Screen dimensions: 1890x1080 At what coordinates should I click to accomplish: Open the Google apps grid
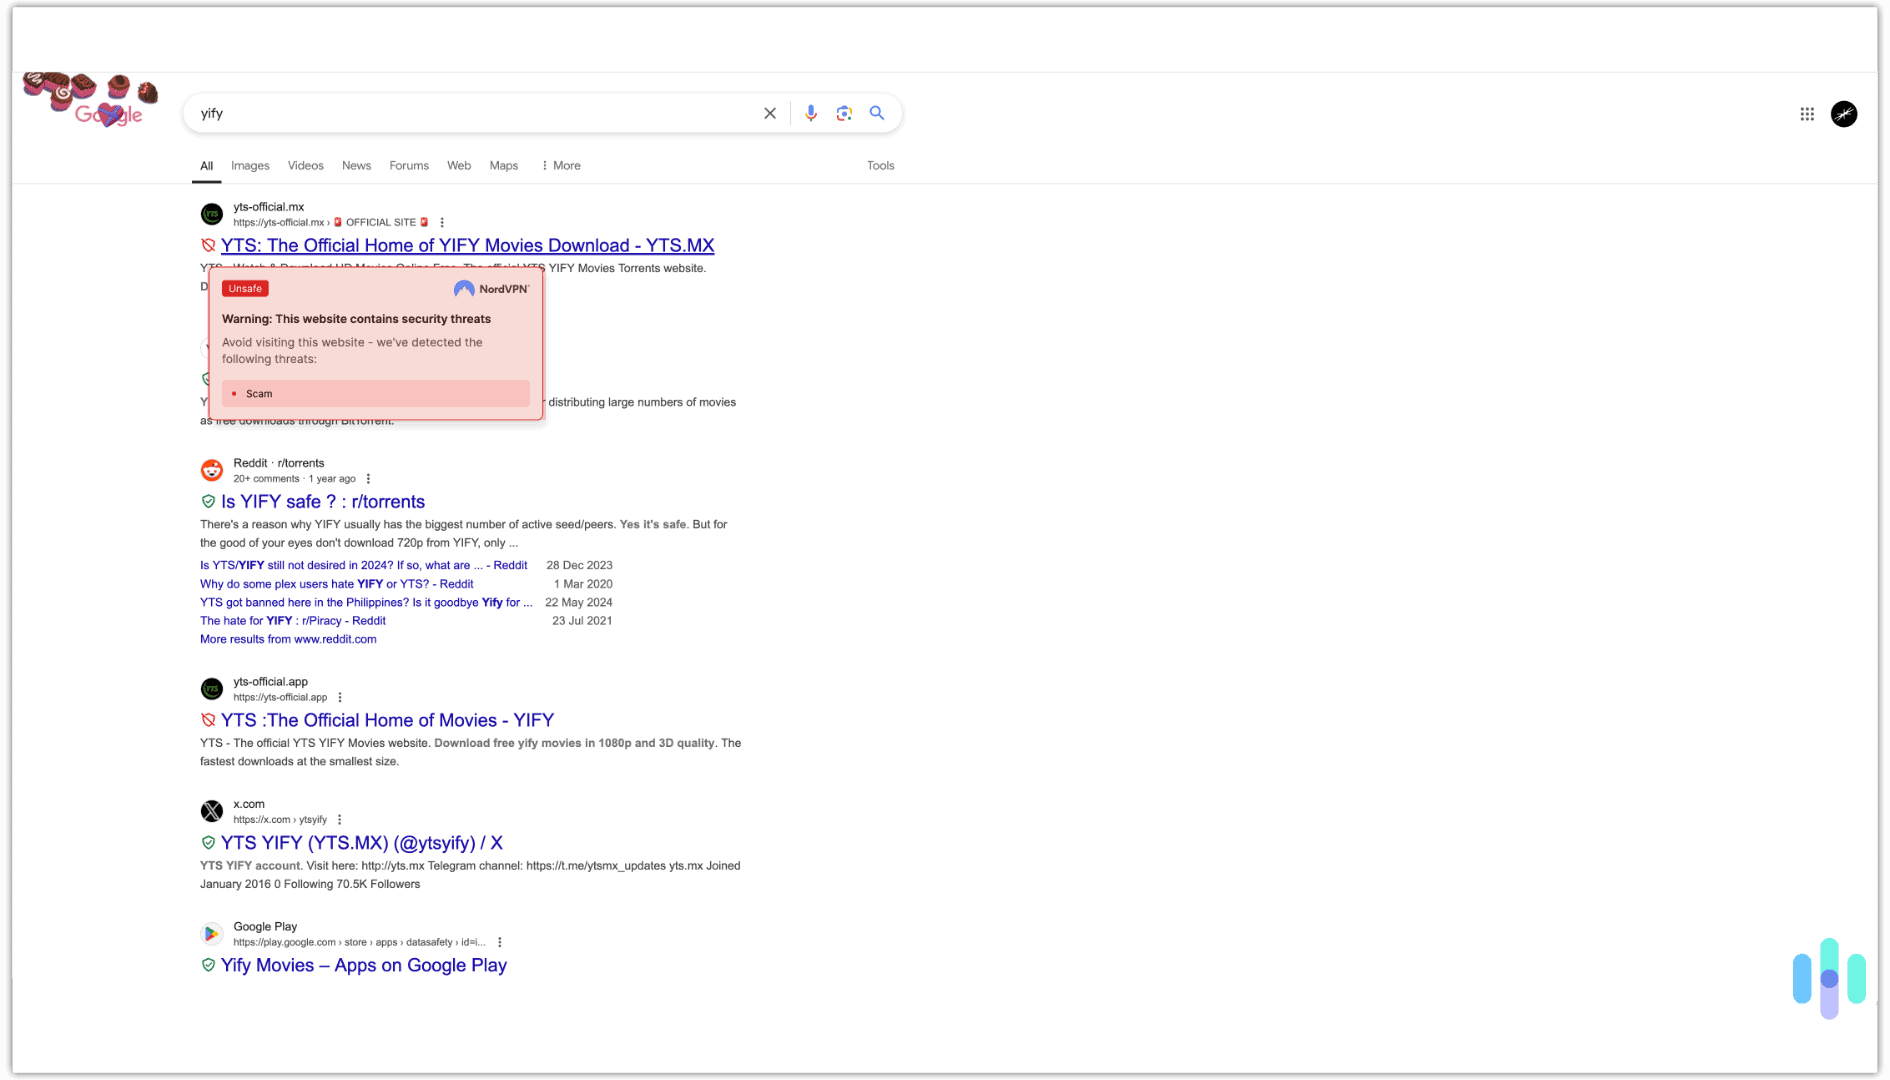point(1807,113)
